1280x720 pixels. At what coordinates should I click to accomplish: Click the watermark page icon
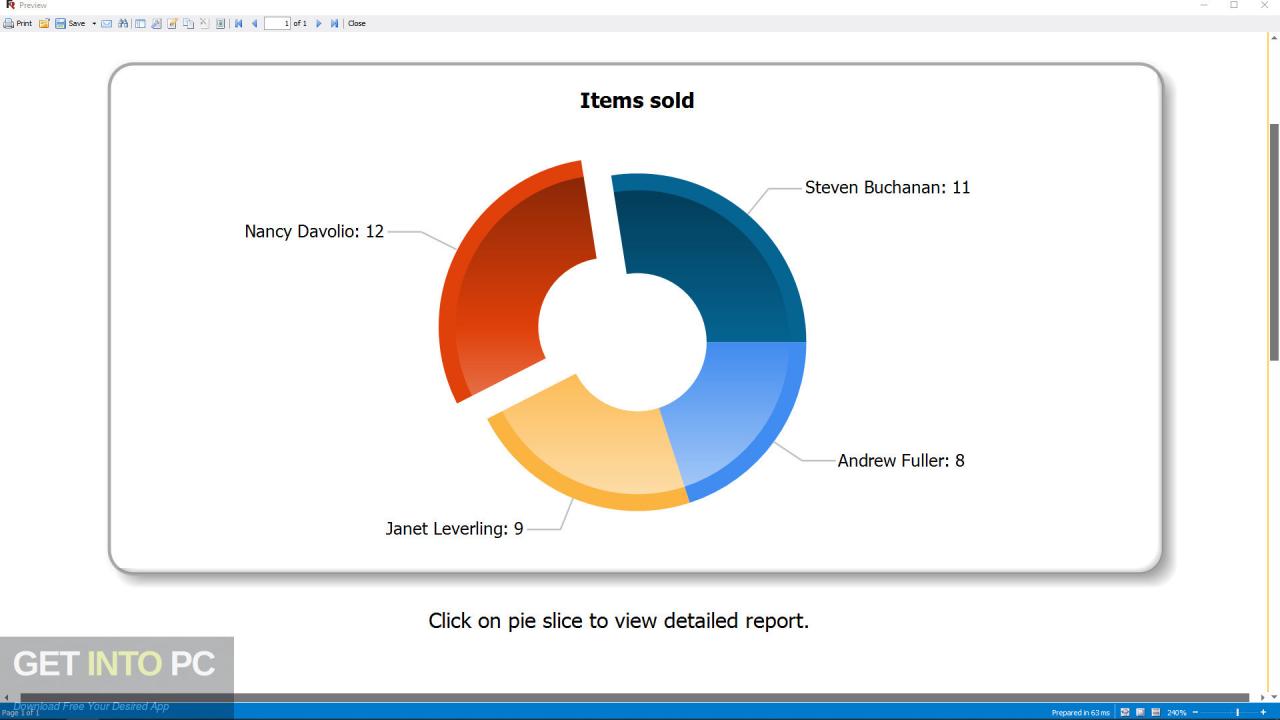(220, 23)
